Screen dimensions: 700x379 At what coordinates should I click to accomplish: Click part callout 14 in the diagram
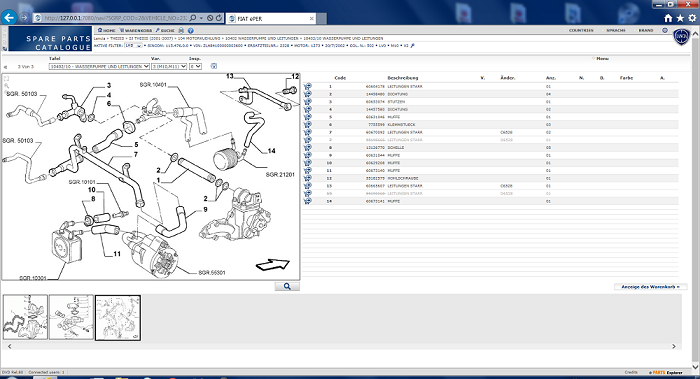(271, 151)
